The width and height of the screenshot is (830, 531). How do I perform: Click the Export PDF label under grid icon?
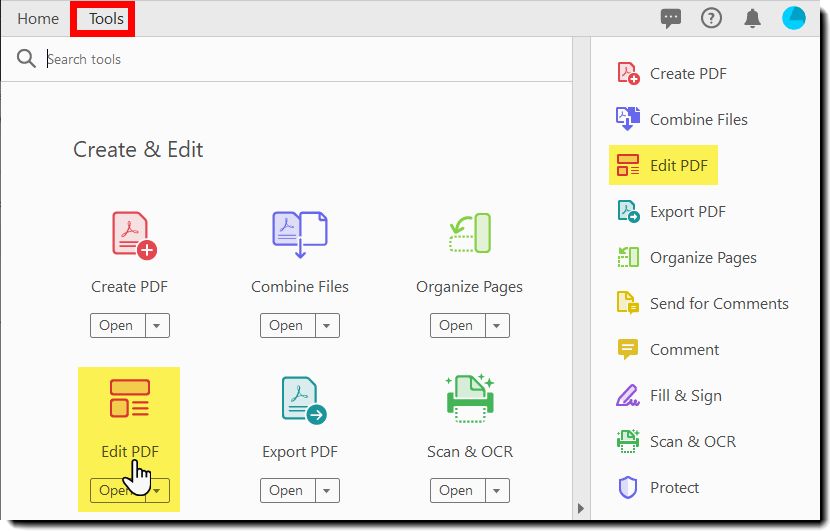pos(300,452)
